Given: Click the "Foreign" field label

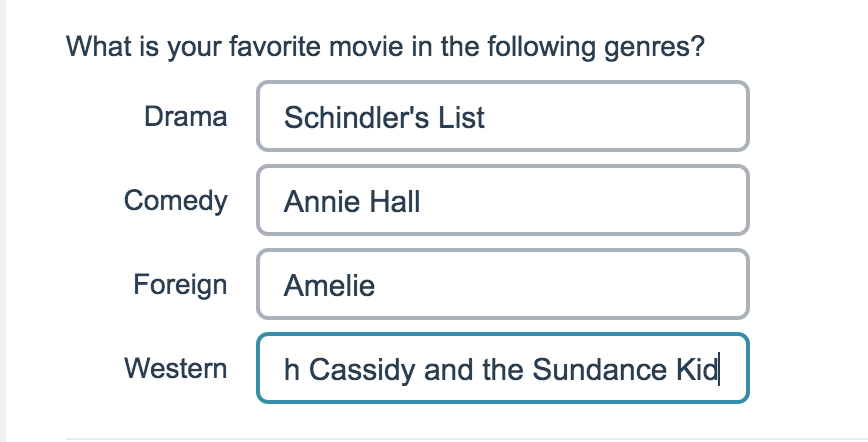Looking at the screenshot, I should 180,285.
